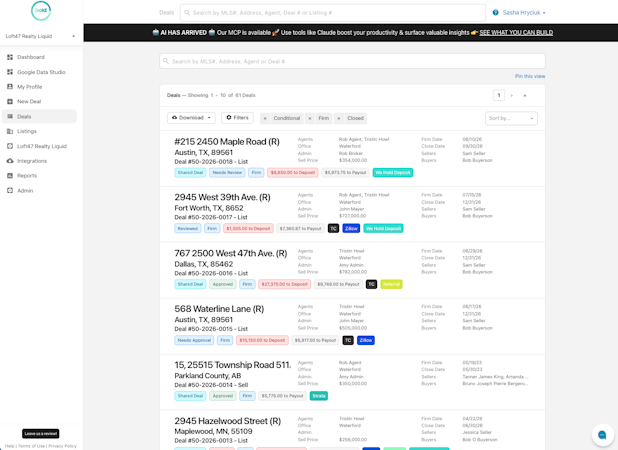Select Admin in the sidebar
Image resolution: width=618 pixels, height=450 pixels.
point(25,191)
